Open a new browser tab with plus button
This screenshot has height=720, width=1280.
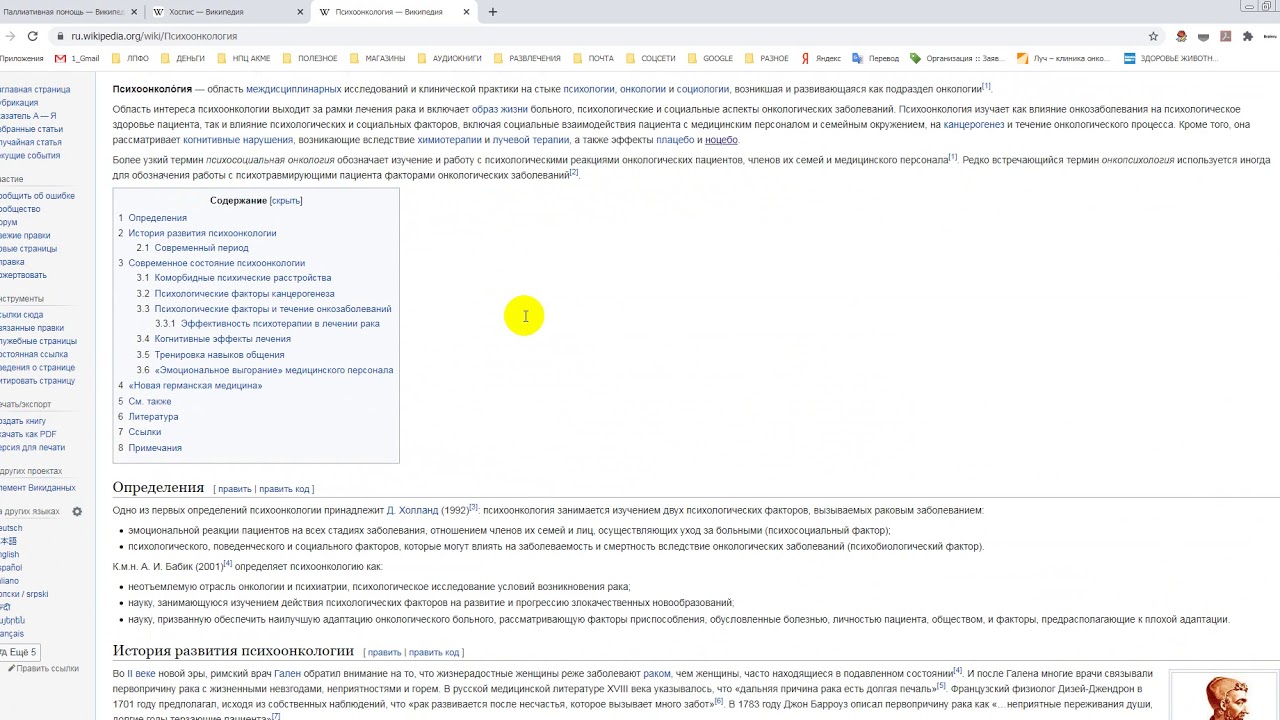(492, 12)
